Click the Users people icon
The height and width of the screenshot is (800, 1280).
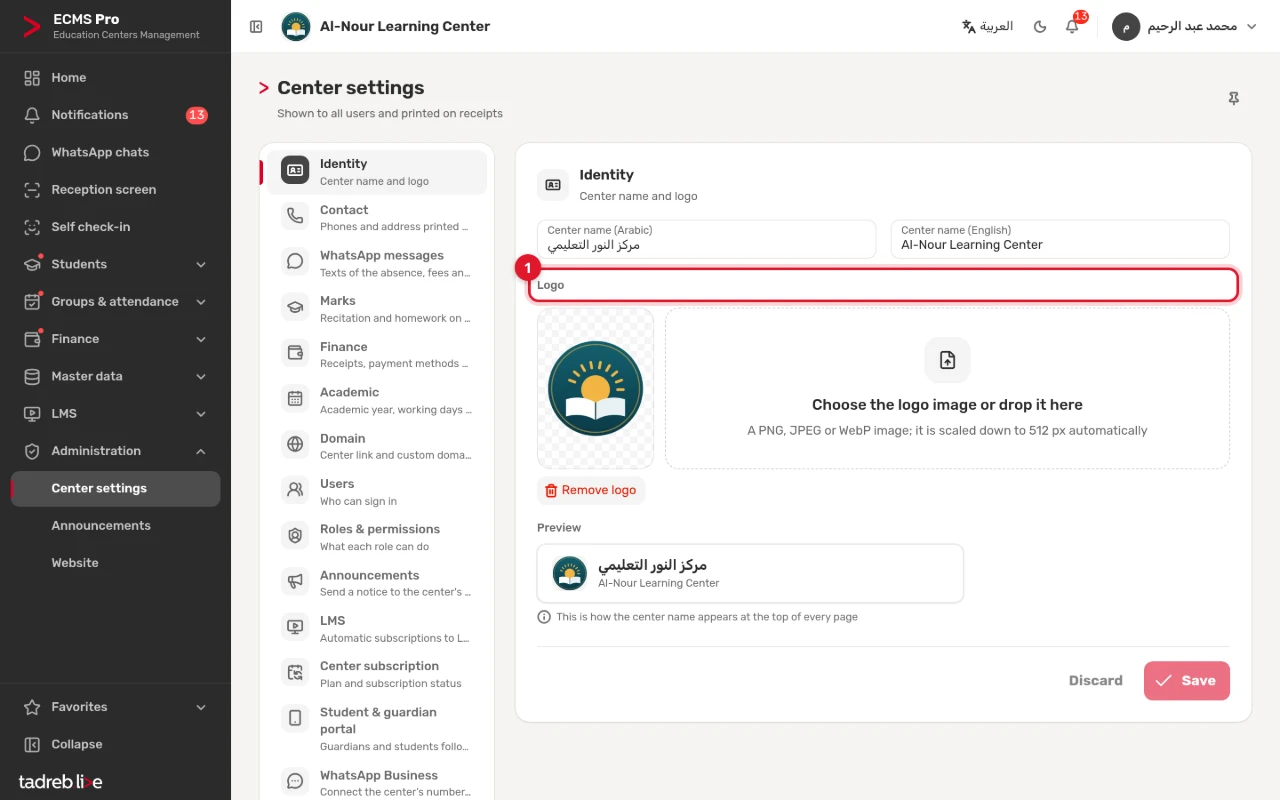[x=295, y=490]
